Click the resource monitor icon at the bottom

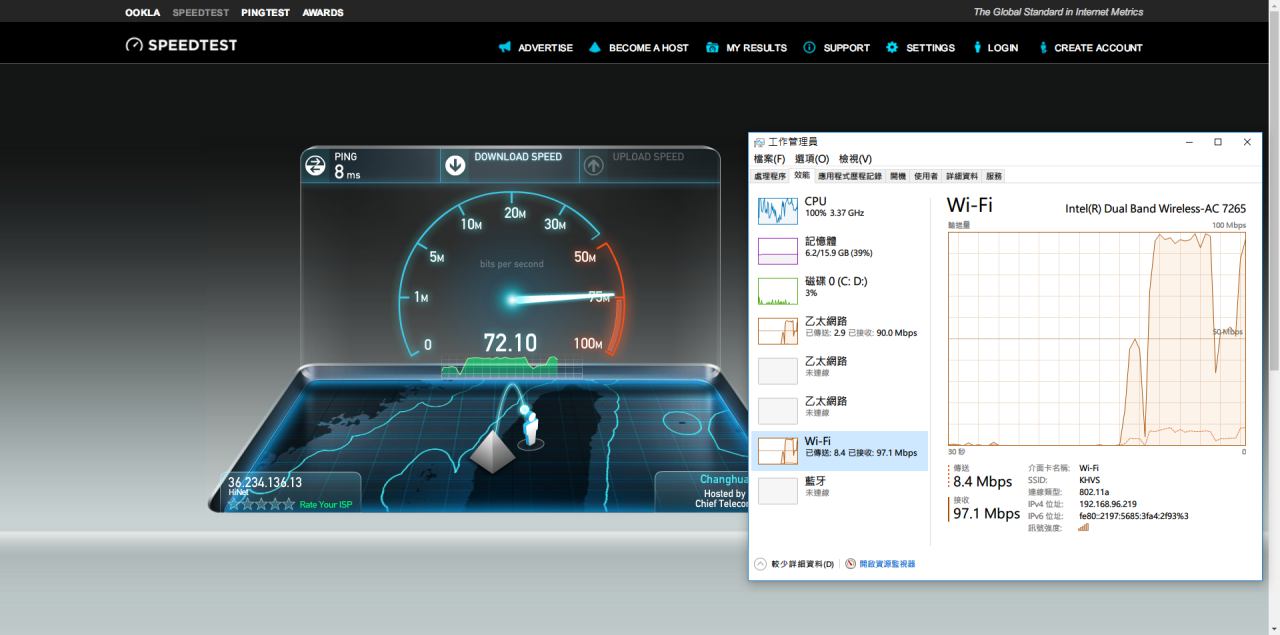[x=851, y=564]
